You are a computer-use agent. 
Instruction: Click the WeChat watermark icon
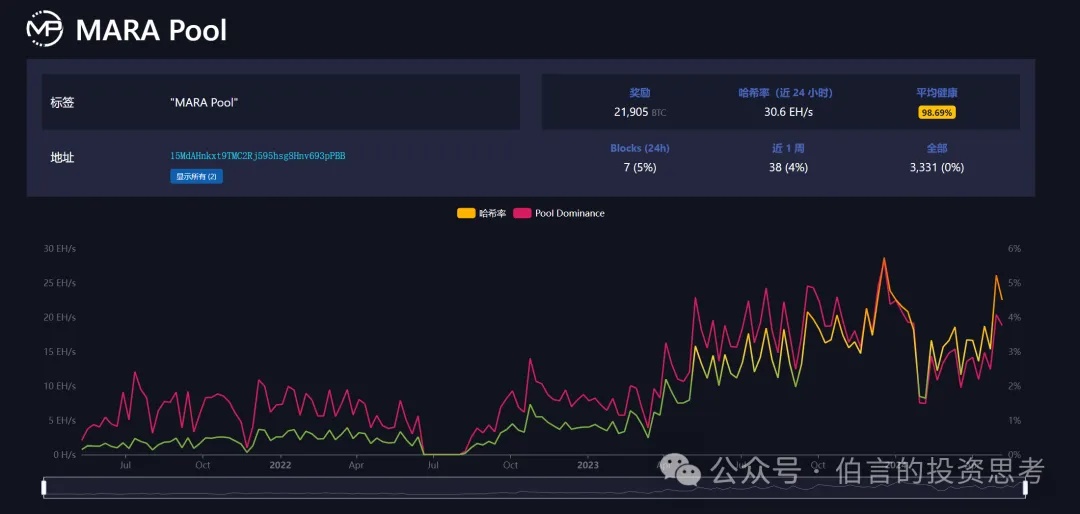[685, 470]
